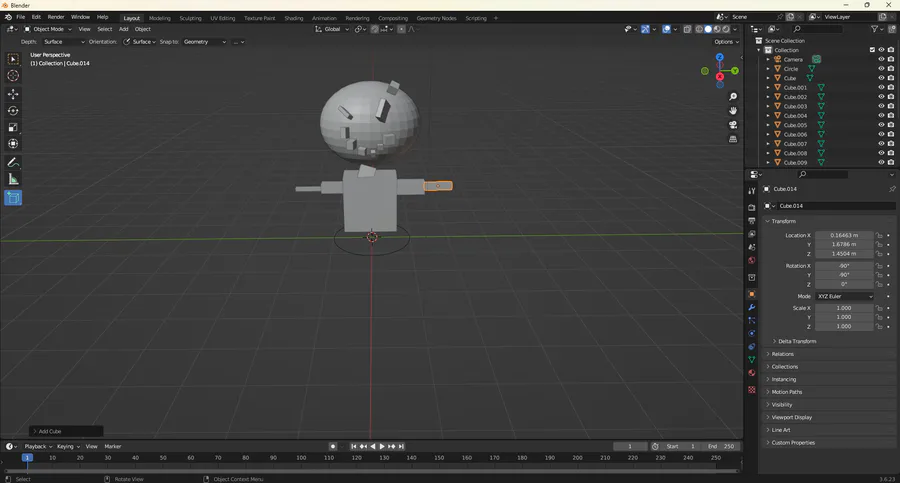Select the Annotate tool

pyautogui.click(x=13, y=163)
